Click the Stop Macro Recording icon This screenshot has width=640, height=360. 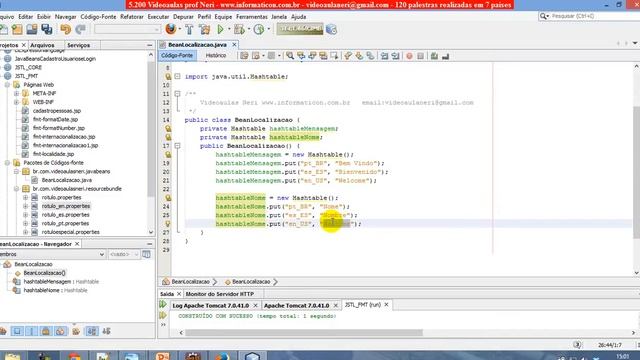(420, 56)
